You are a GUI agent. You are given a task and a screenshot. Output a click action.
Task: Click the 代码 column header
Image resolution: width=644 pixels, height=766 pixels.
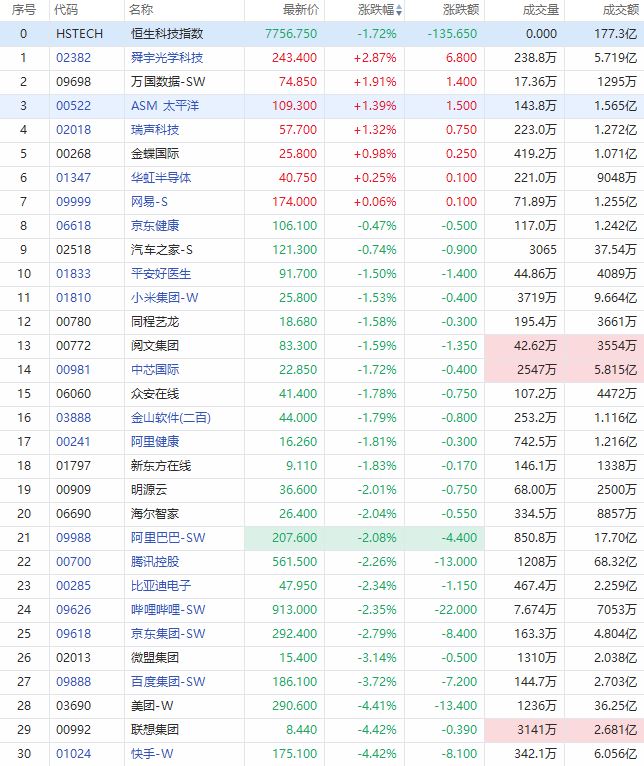pos(66,10)
